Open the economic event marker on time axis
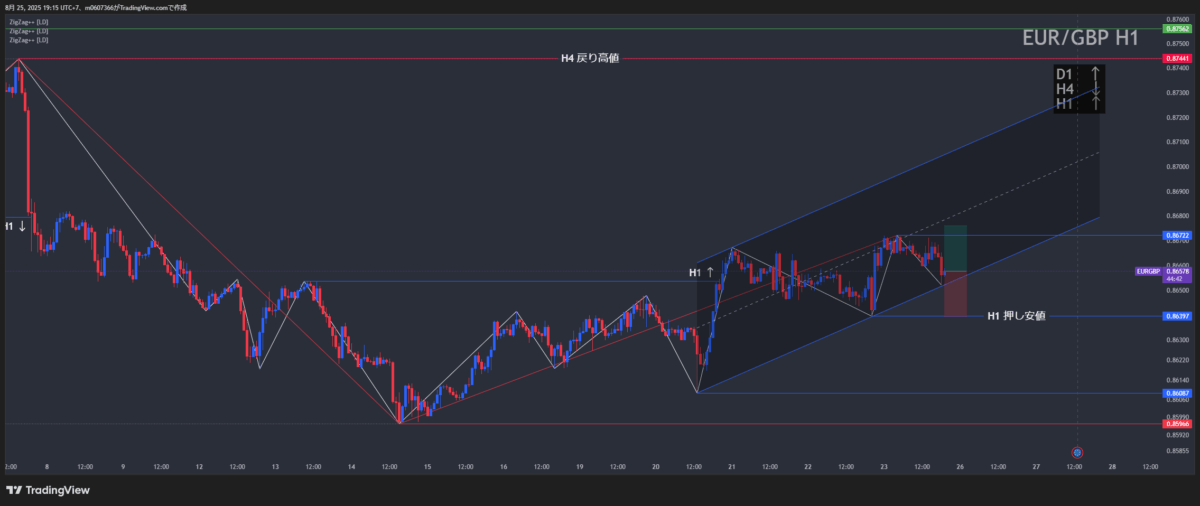The height and width of the screenshot is (506, 1200). (1077, 452)
